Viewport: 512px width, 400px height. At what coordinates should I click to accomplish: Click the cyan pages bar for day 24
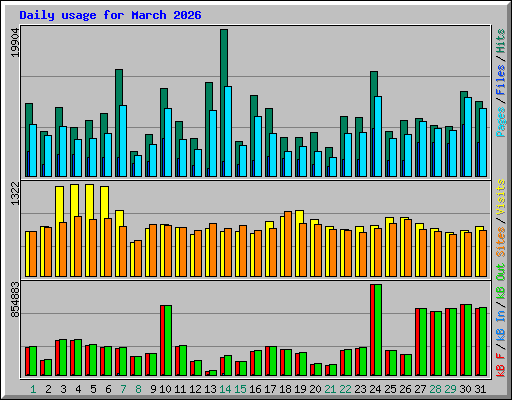click(378, 136)
